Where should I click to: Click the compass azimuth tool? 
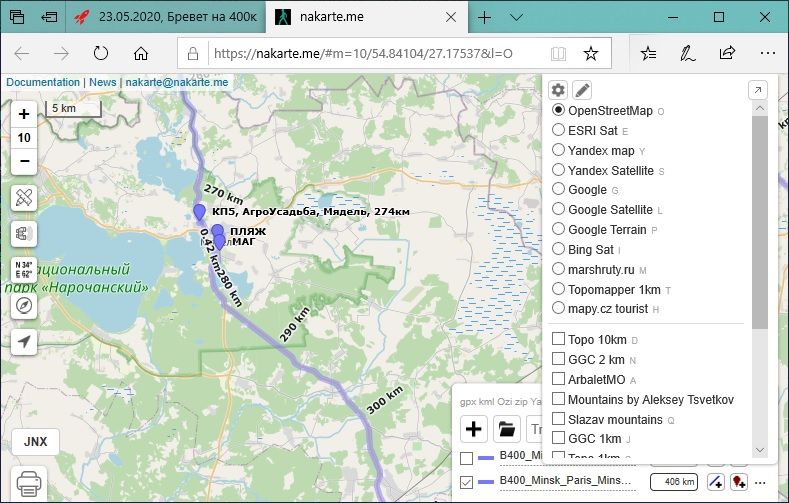(x=24, y=305)
